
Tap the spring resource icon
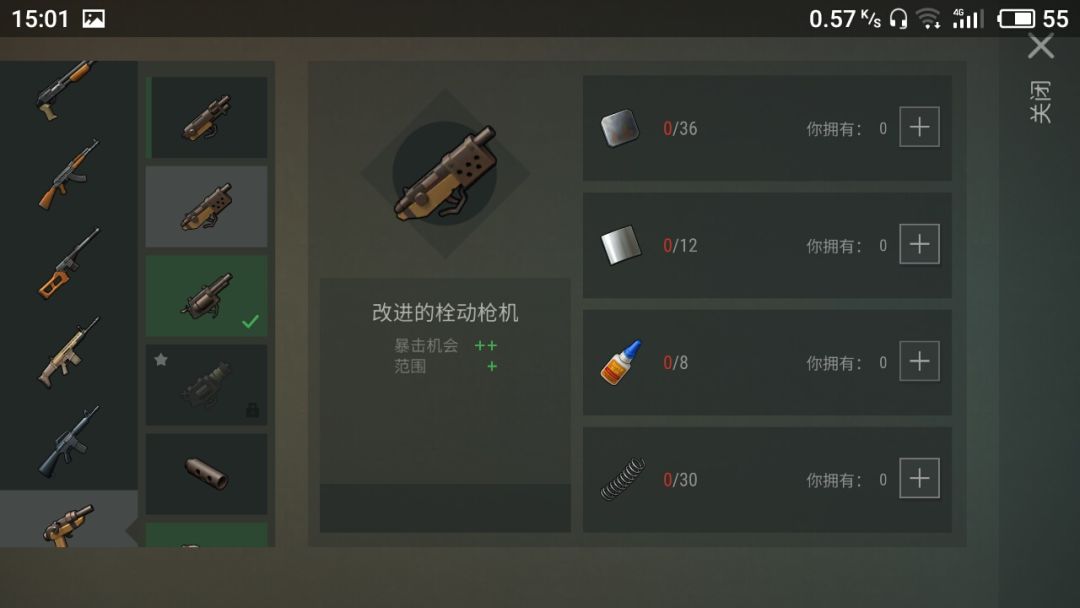click(623, 479)
